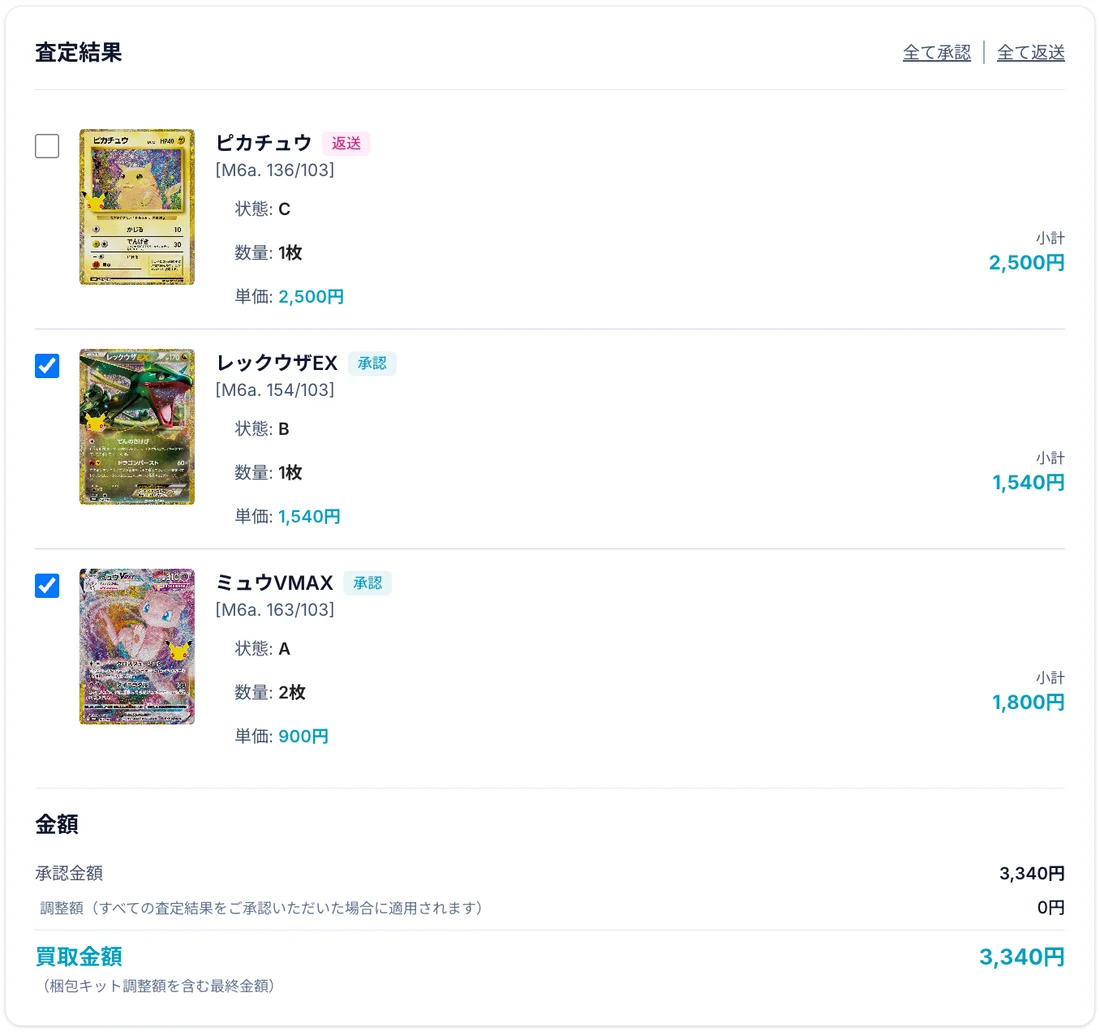Click the 状態: C condition text
Image resolution: width=1100 pixels, height=1032 pixels.
coord(262,209)
